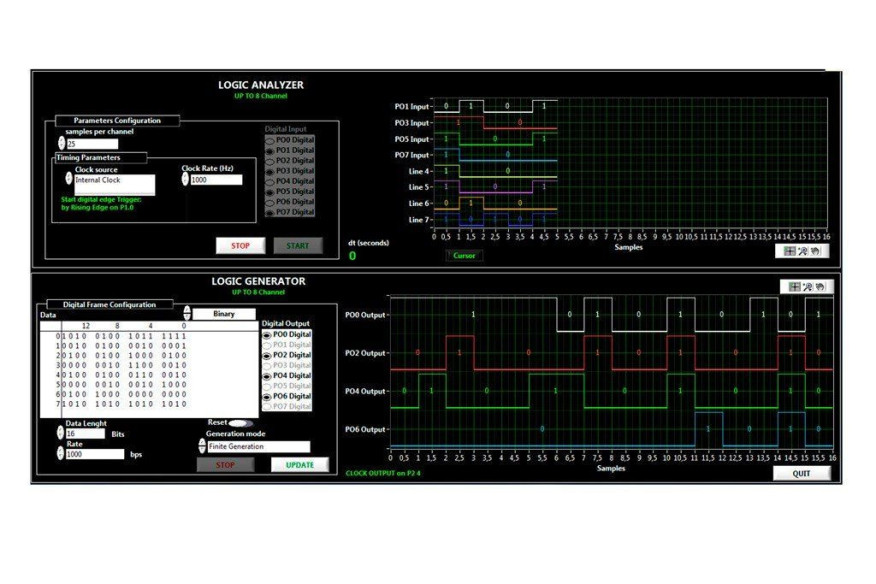This screenshot has width=876, height=584.
Task: Increment the samples per channel stepper
Action: 63,142
